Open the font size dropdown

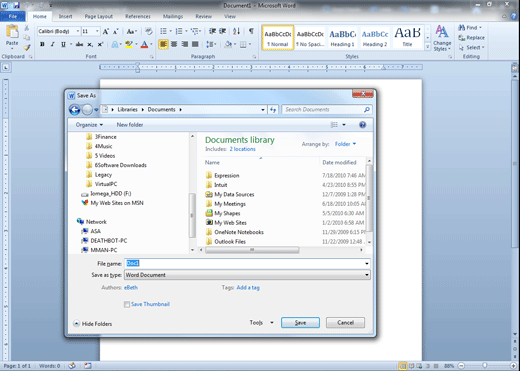(x=97, y=31)
